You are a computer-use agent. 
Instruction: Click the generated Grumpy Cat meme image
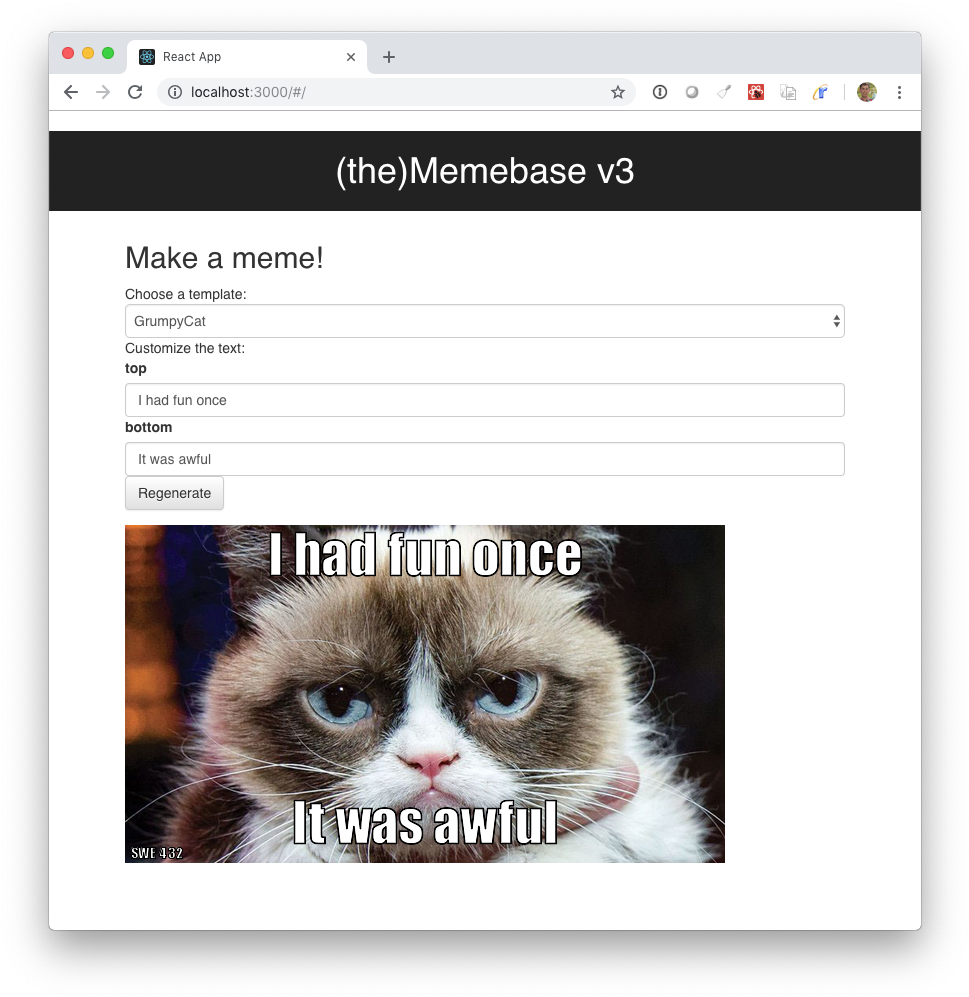click(x=425, y=694)
